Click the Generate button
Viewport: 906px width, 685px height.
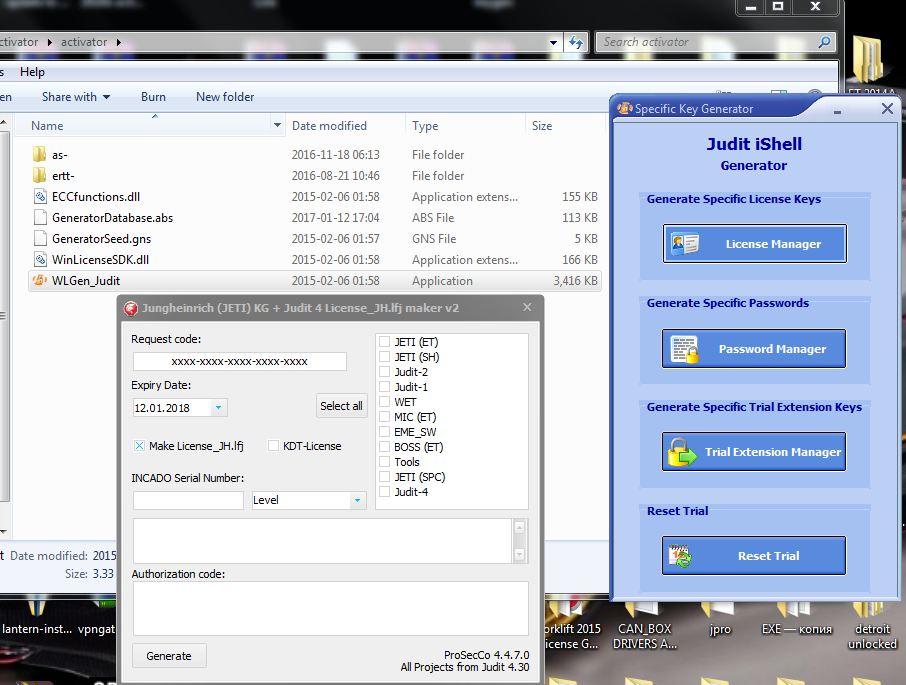(x=169, y=656)
